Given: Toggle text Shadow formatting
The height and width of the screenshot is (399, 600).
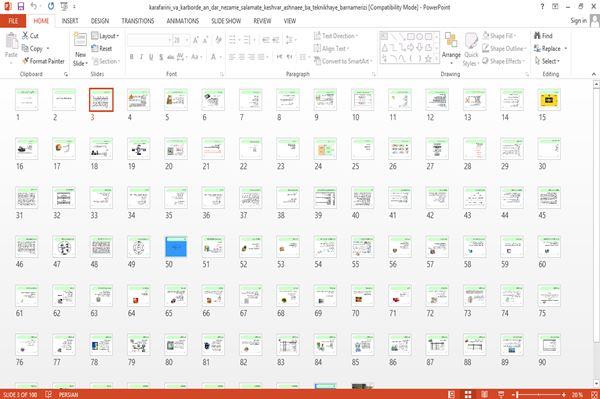Looking at the screenshot, I should click(161, 57).
